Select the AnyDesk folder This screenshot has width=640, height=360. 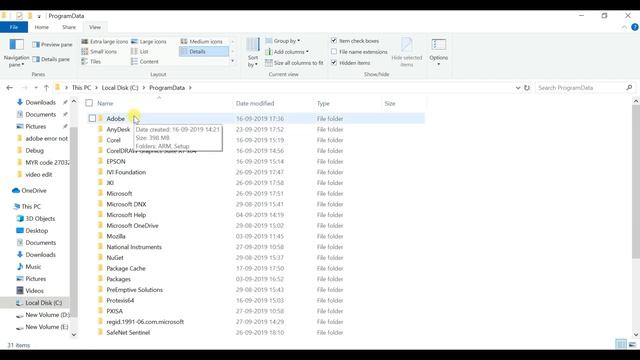coord(118,129)
